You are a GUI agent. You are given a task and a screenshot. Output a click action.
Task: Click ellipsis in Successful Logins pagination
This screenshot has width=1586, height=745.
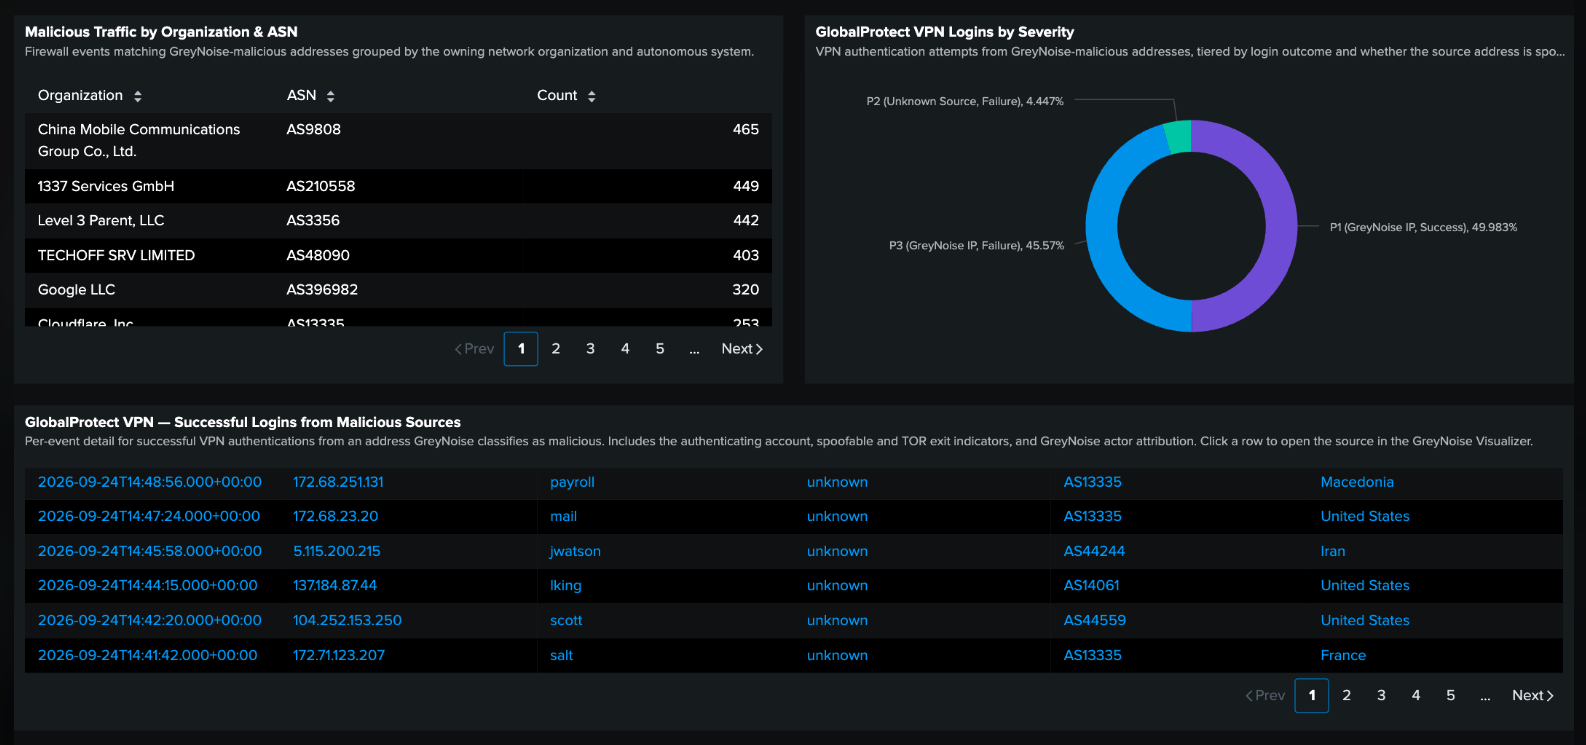click(x=1485, y=696)
